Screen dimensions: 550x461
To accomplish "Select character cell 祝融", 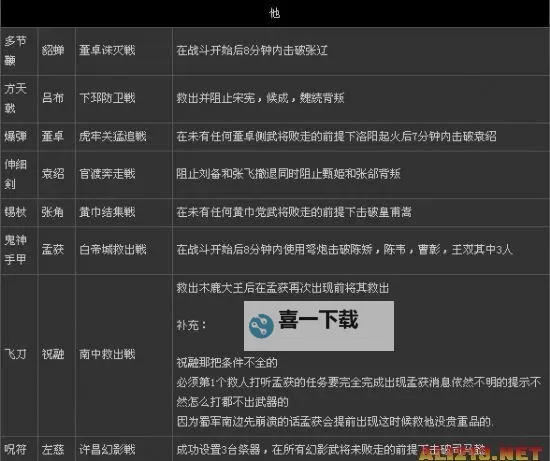I will point(53,354).
